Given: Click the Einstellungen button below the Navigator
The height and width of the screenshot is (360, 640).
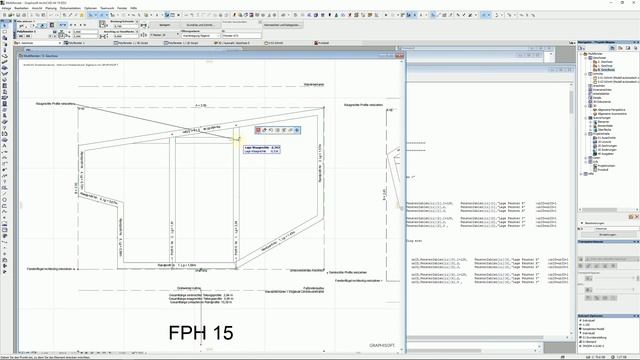Looking at the screenshot, I should 607,235.
